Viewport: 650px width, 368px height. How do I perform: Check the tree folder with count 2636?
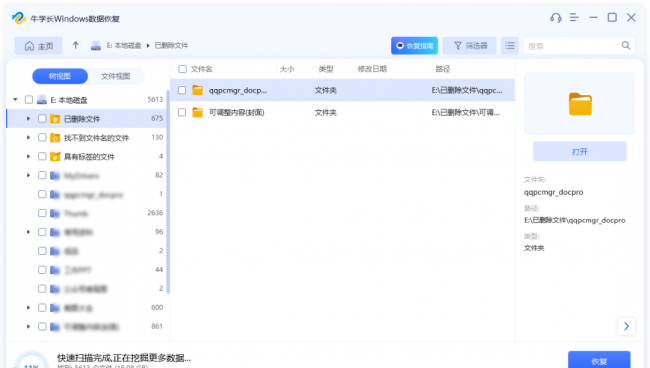[42, 213]
